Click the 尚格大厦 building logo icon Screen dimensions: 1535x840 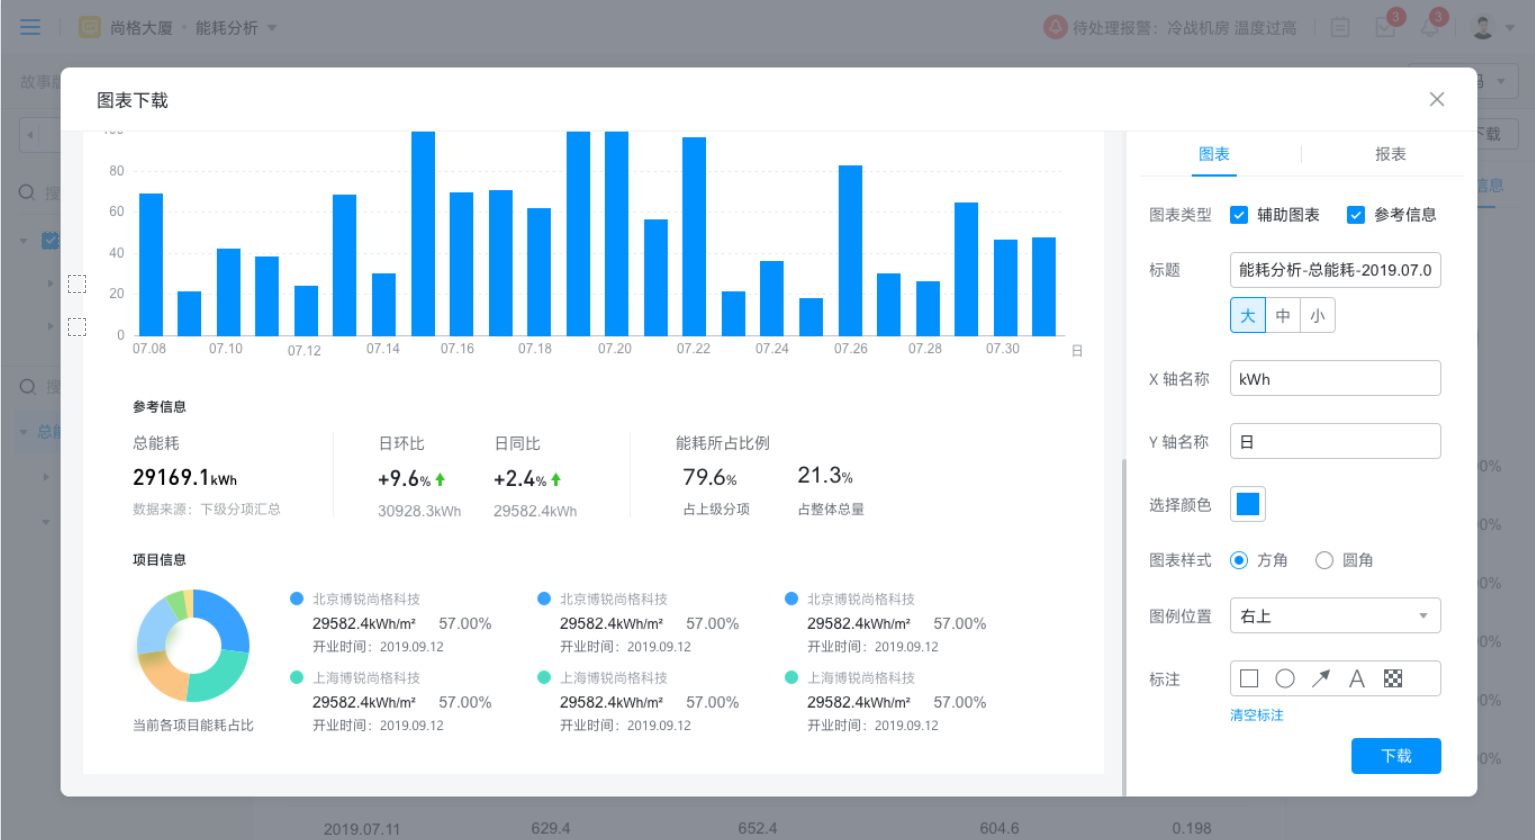click(x=89, y=27)
